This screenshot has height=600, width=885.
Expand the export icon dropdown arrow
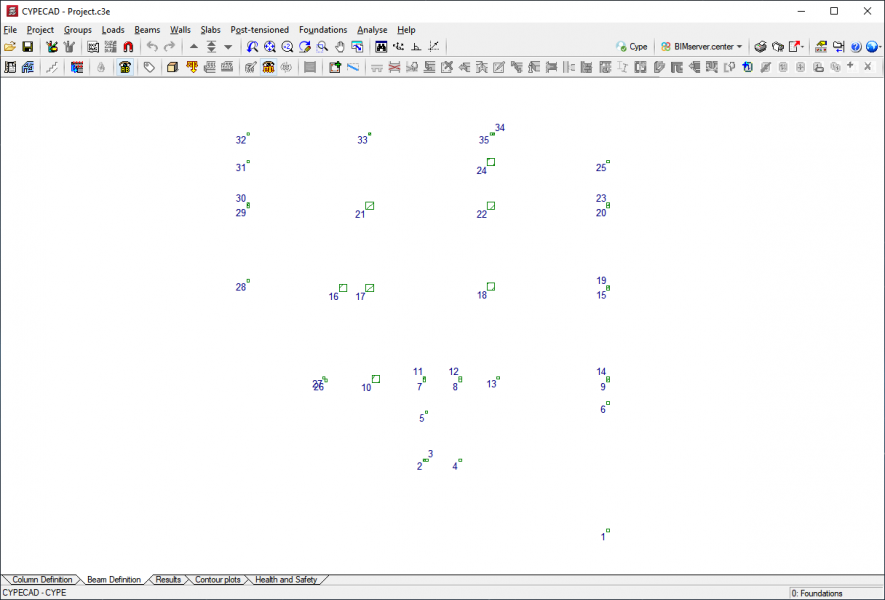[803, 47]
